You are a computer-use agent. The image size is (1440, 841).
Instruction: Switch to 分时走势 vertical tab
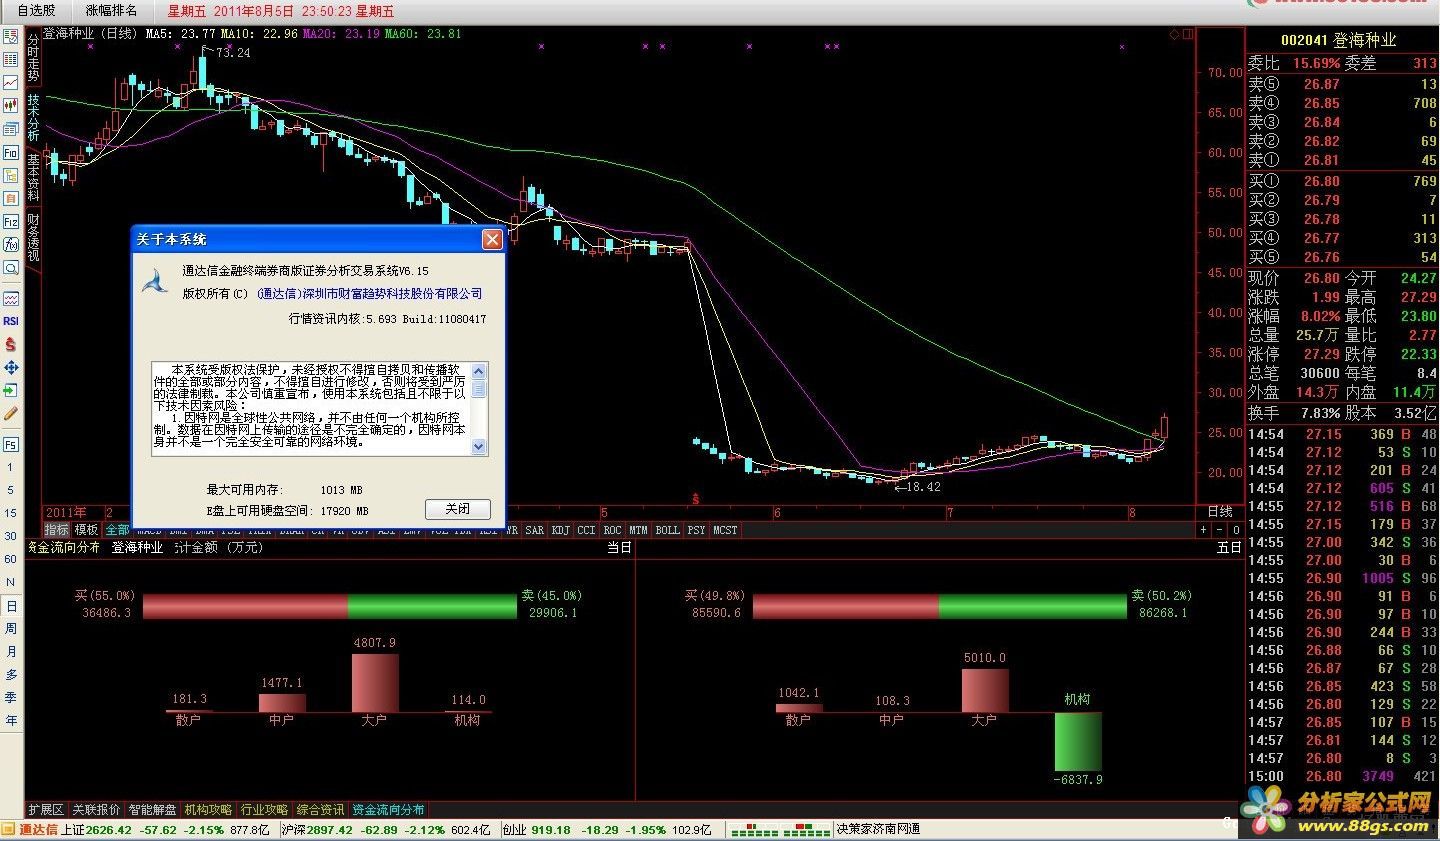33,58
